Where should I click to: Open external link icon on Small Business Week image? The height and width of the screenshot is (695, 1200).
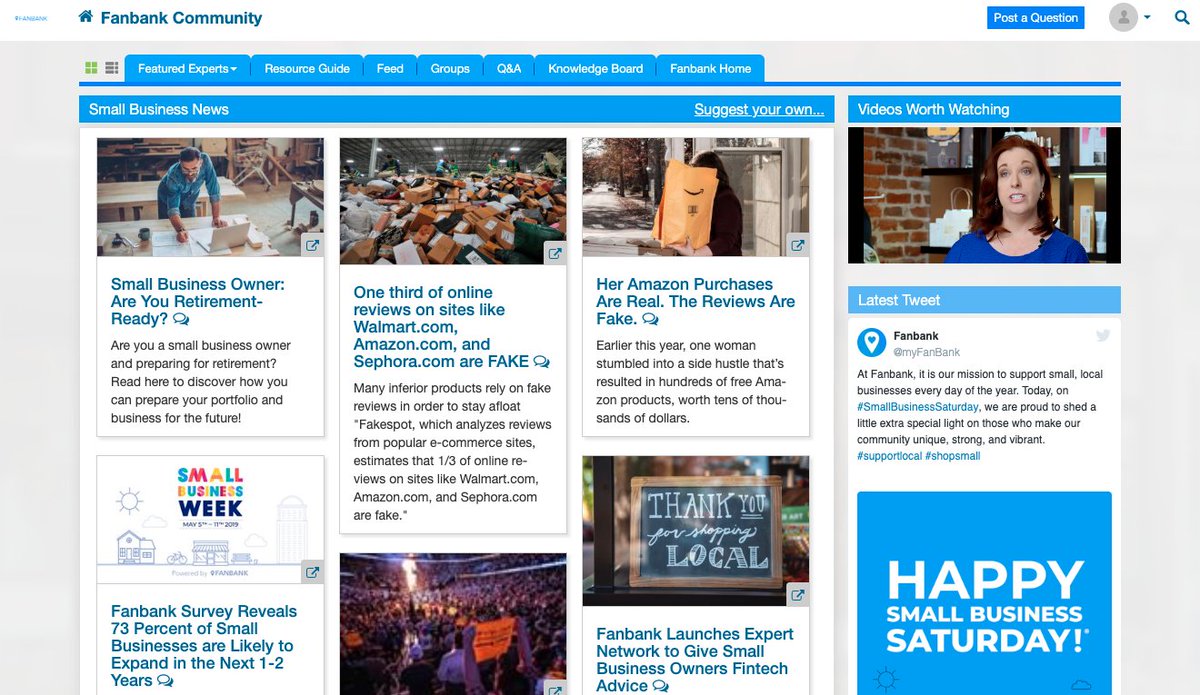pos(312,572)
